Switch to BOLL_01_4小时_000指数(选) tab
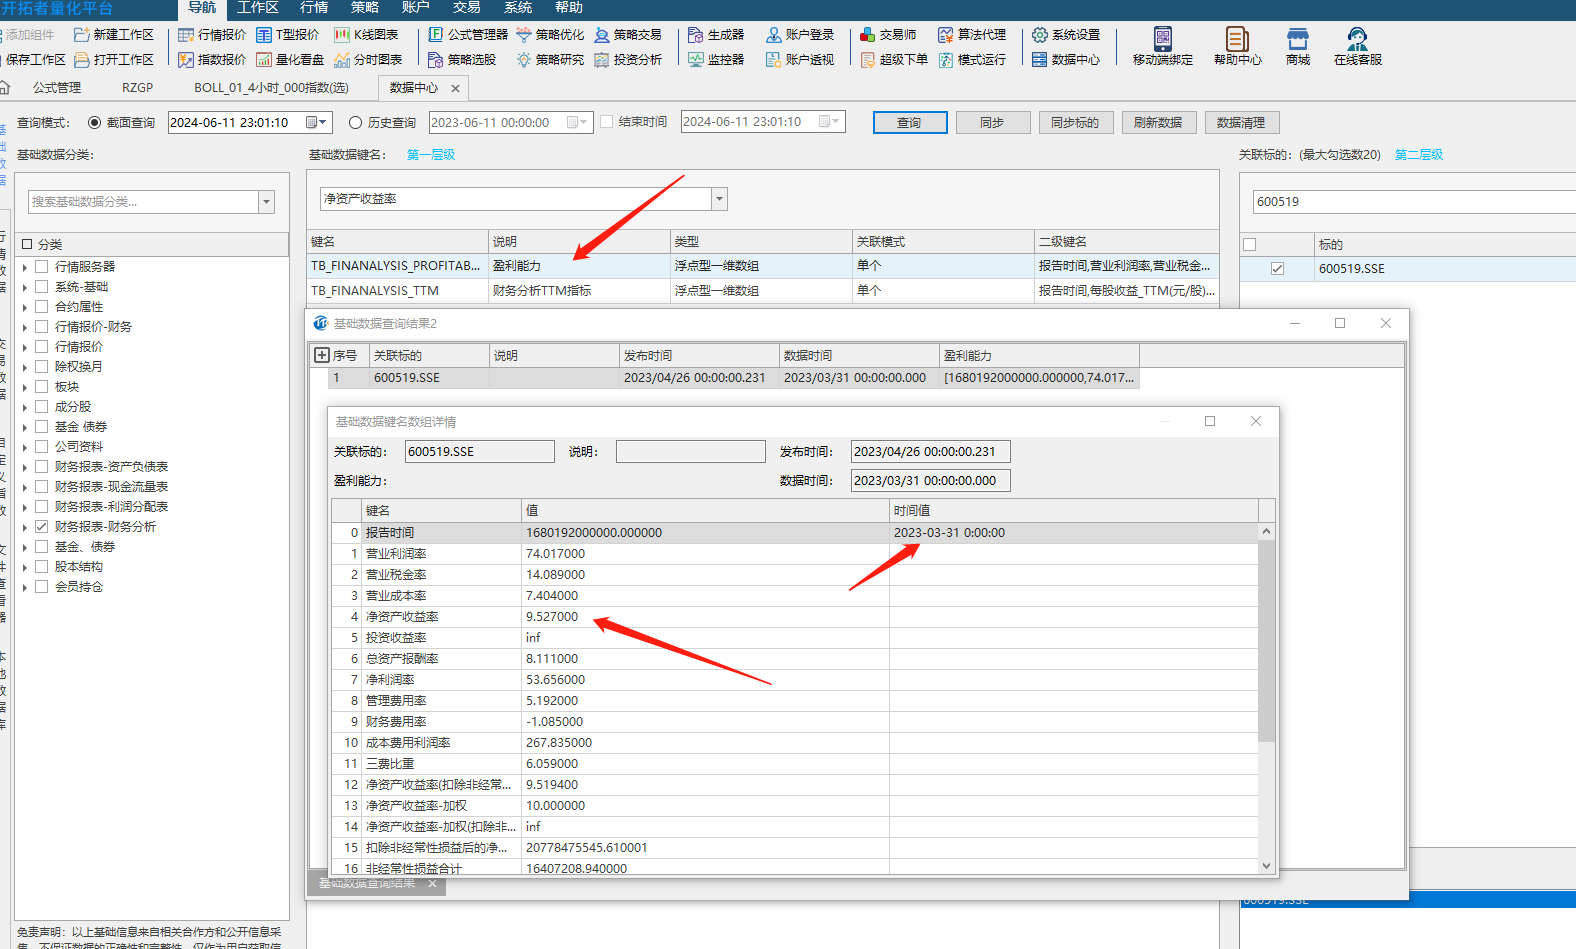 [x=271, y=88]
